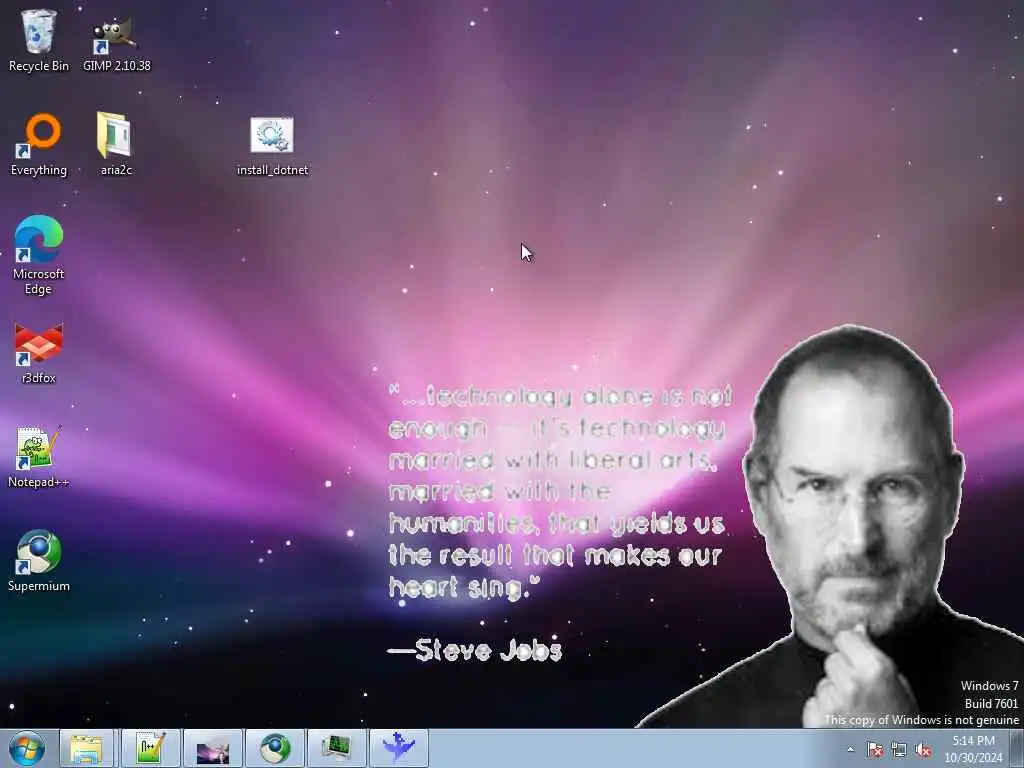Open Windows Explorer from the taskbar

point(86,748)
